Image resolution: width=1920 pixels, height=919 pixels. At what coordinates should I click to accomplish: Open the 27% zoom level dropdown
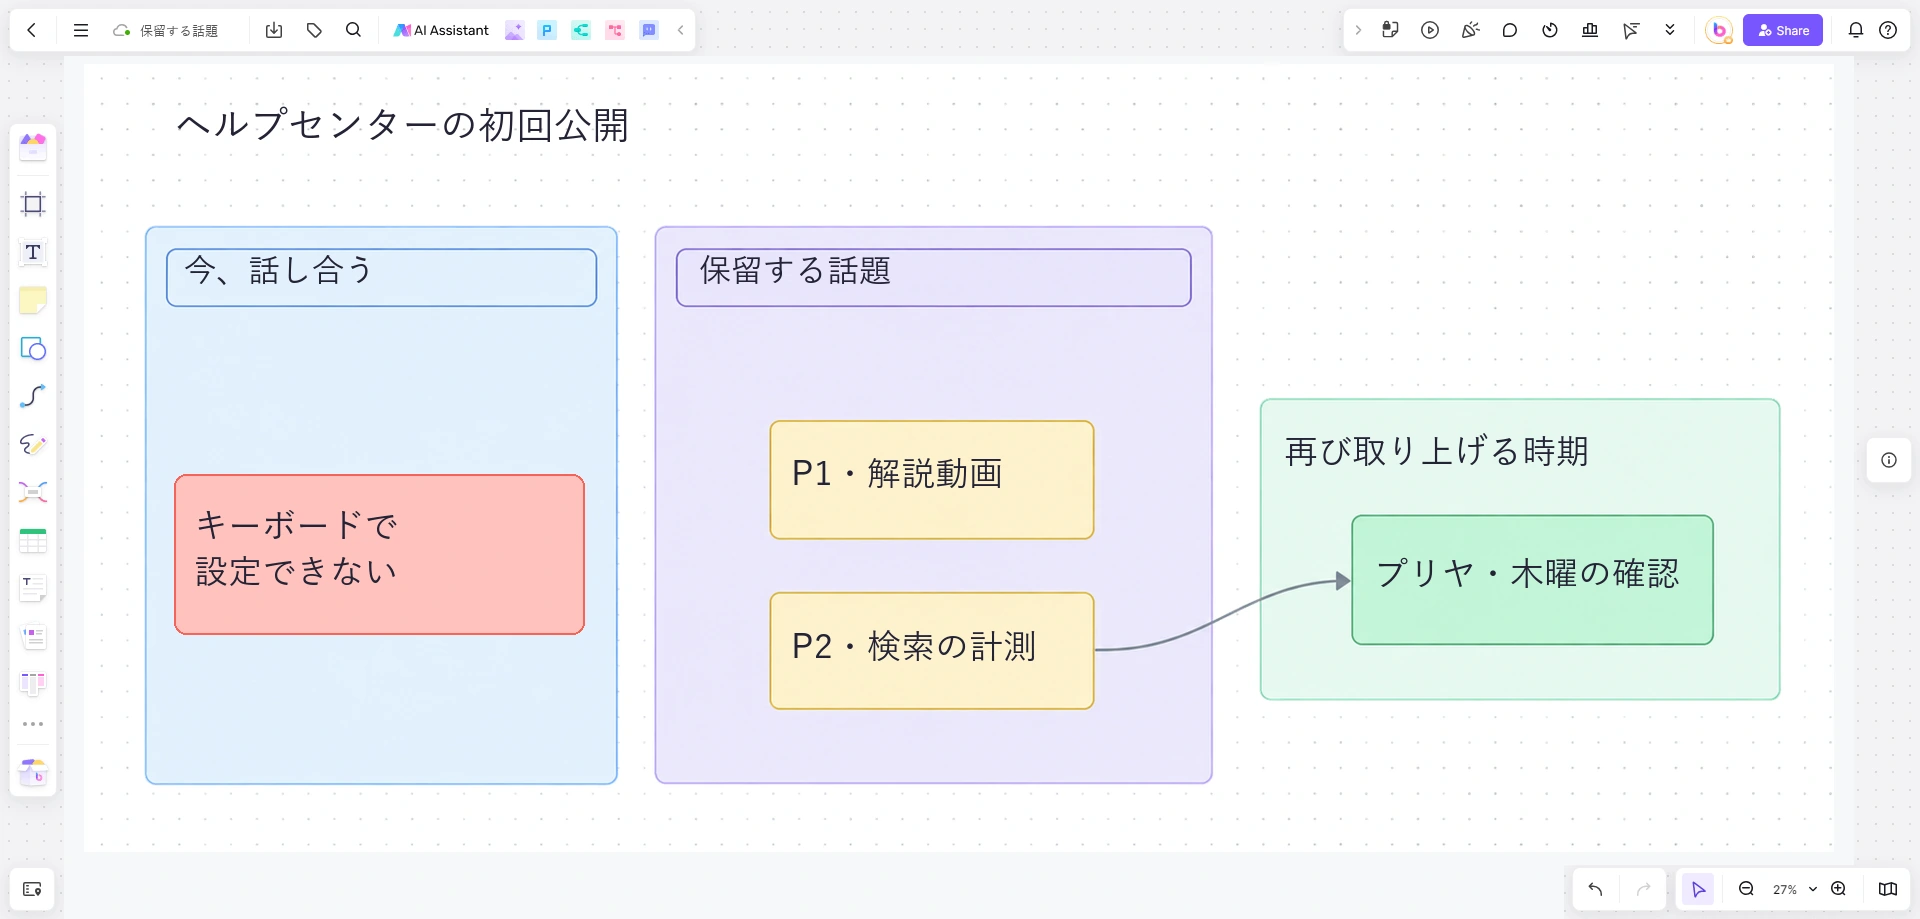pyautogui.click(x=1795, y=889)
